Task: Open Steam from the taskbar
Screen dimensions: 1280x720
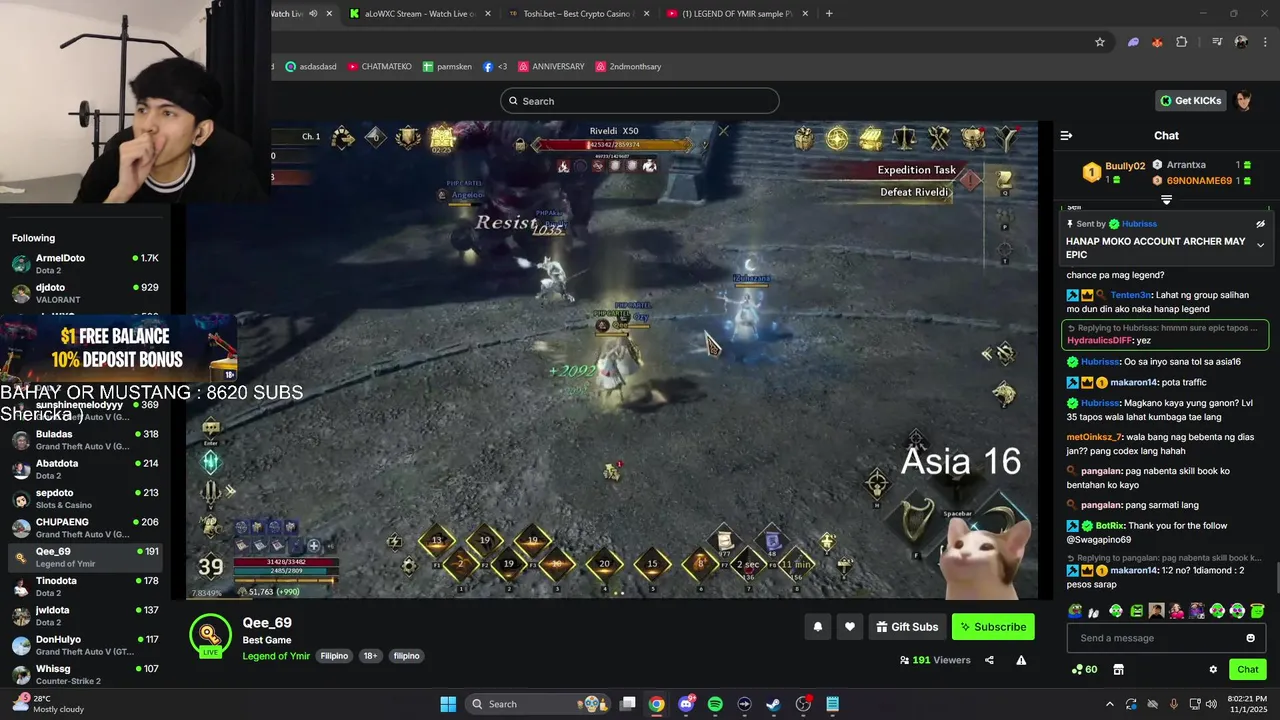Action: coord(773,704)
